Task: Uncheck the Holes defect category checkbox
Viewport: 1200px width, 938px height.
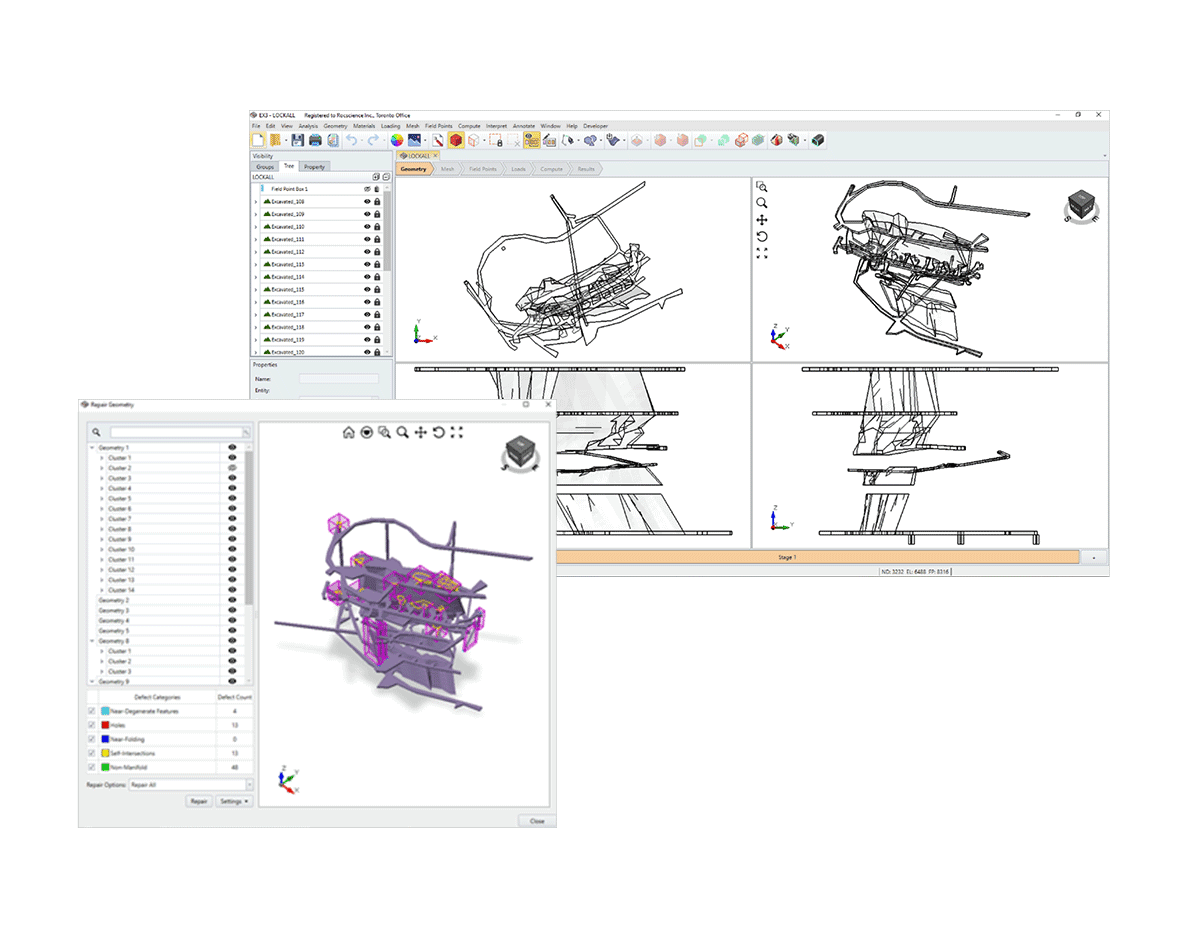Action: click(92, 725)
